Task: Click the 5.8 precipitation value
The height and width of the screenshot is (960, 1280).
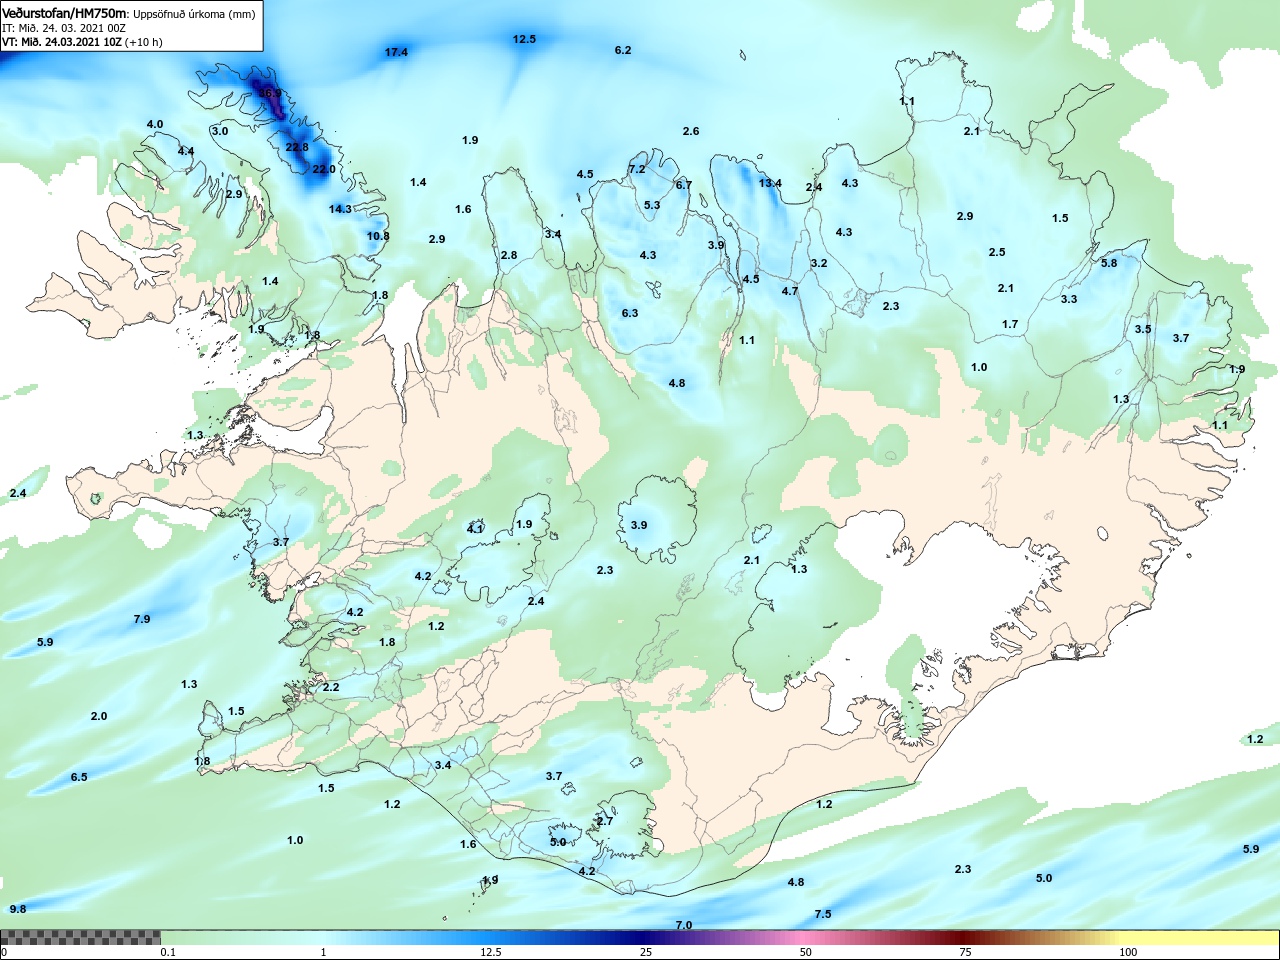Action: (1109, 263)
